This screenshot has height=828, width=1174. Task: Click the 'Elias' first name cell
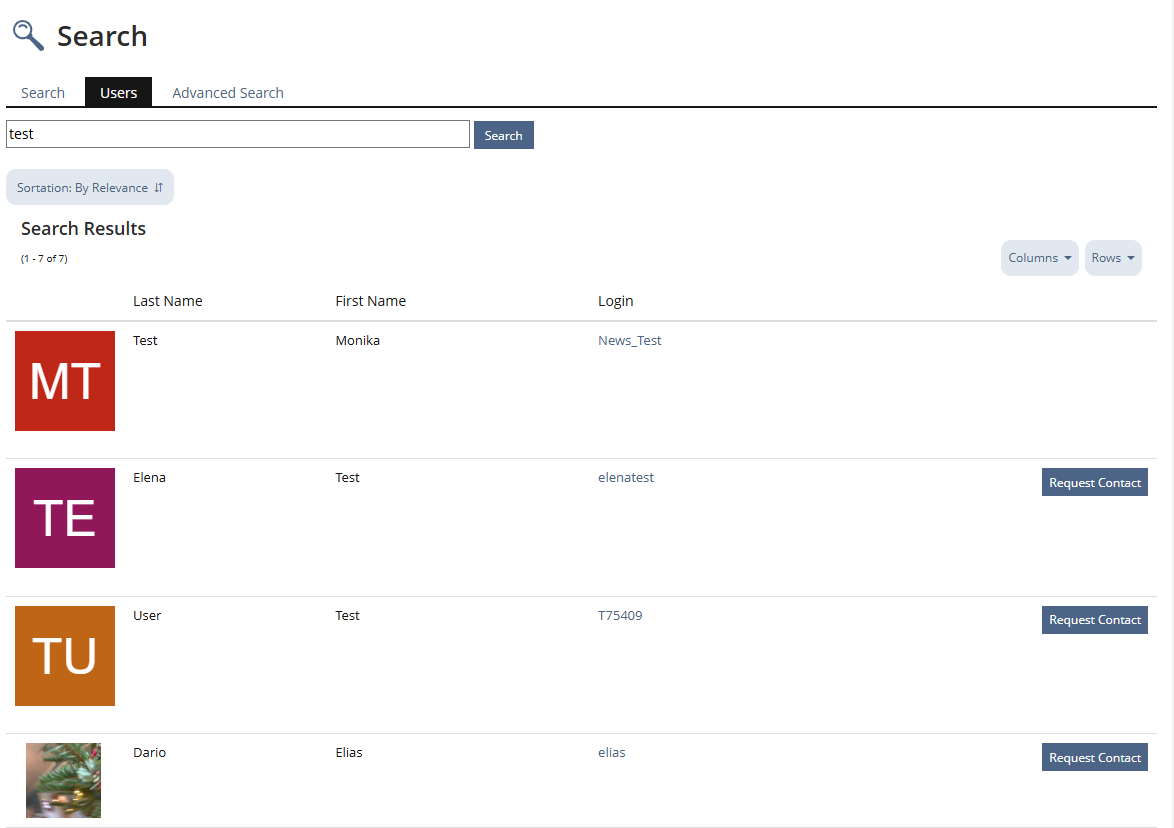[x=349, y=752]
